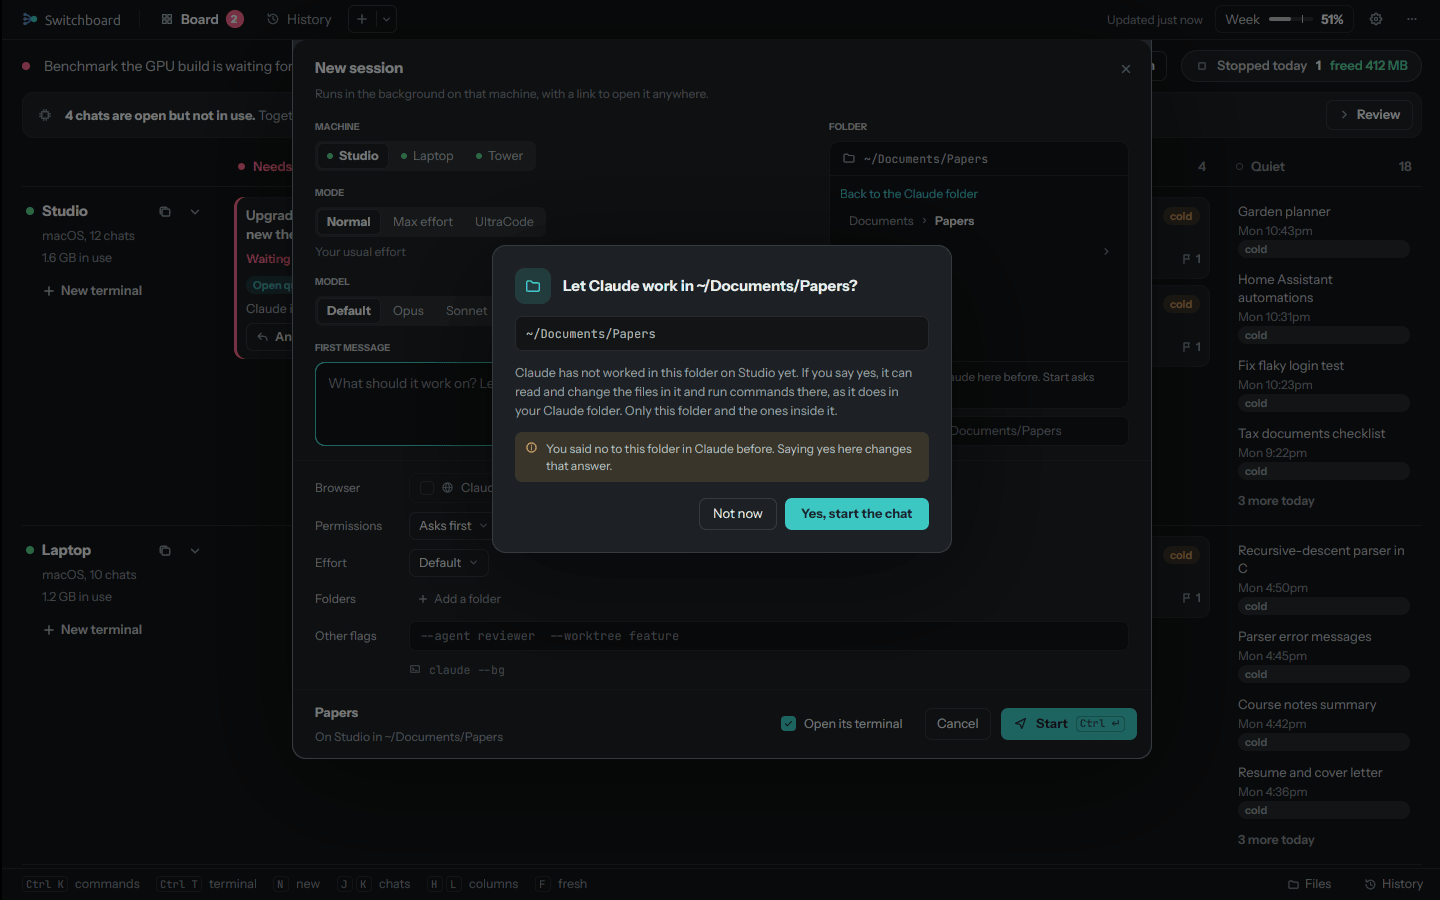Open the three-dot more menu
Viewport: 1440px width, 900px height.
tap(1412, 19)
